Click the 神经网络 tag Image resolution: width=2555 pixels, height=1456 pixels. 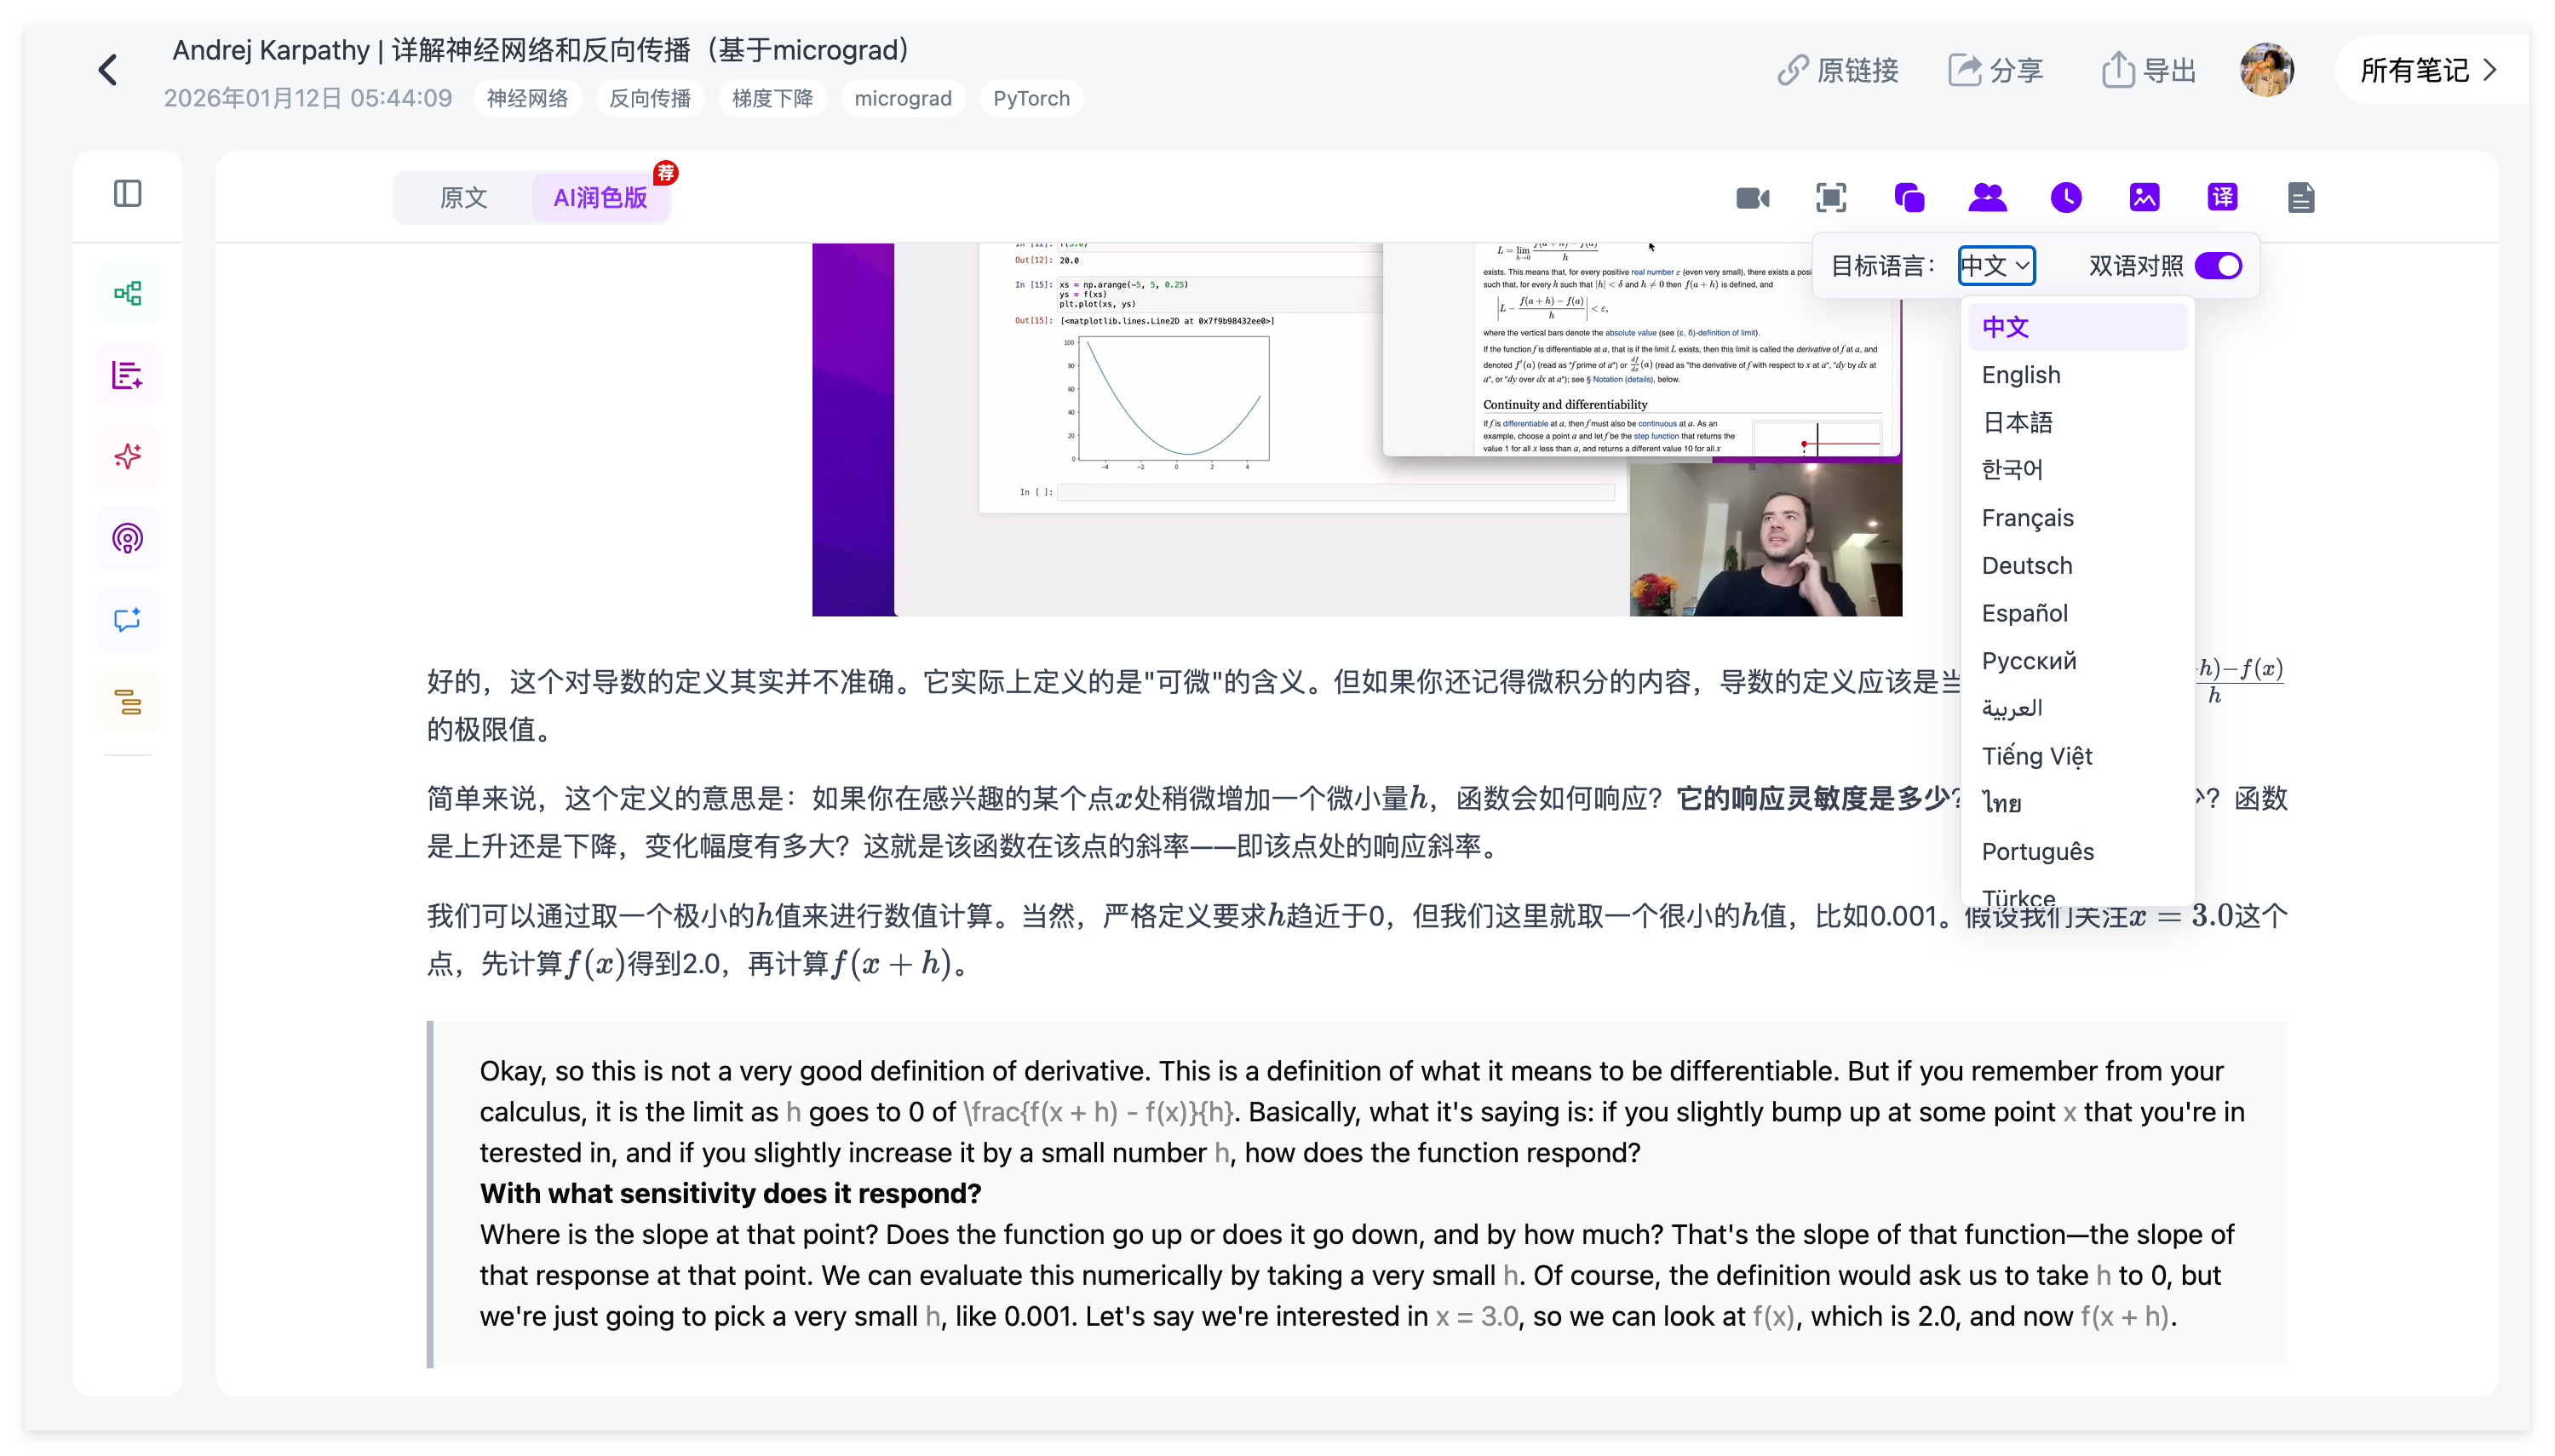coord(527,98)
